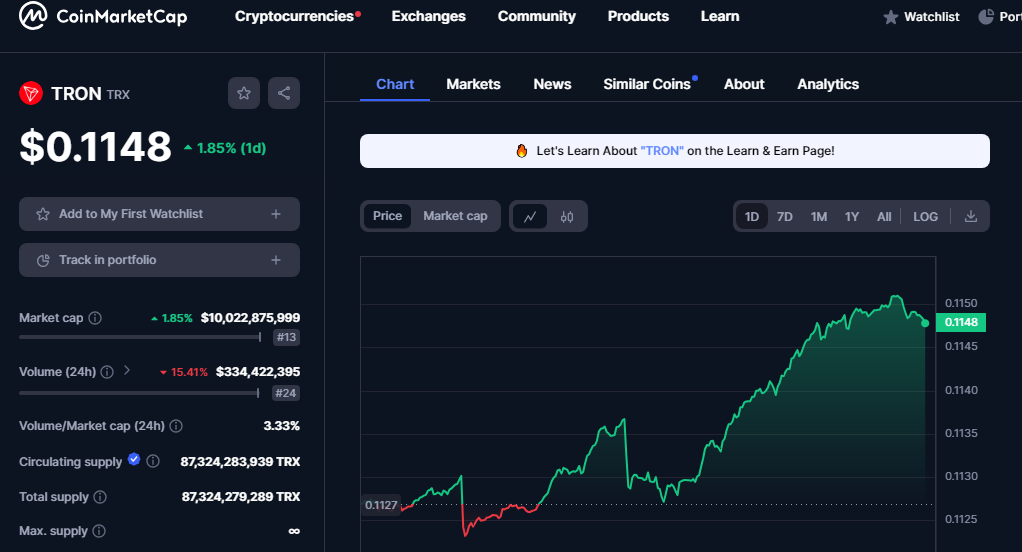1022x552 pixels.
Task: Click the 0.1148 current price tag on chart
Action: [x=961, y=322]
